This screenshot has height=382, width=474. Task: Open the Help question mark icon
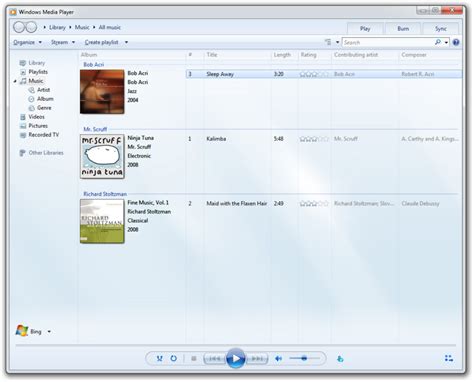456,42
